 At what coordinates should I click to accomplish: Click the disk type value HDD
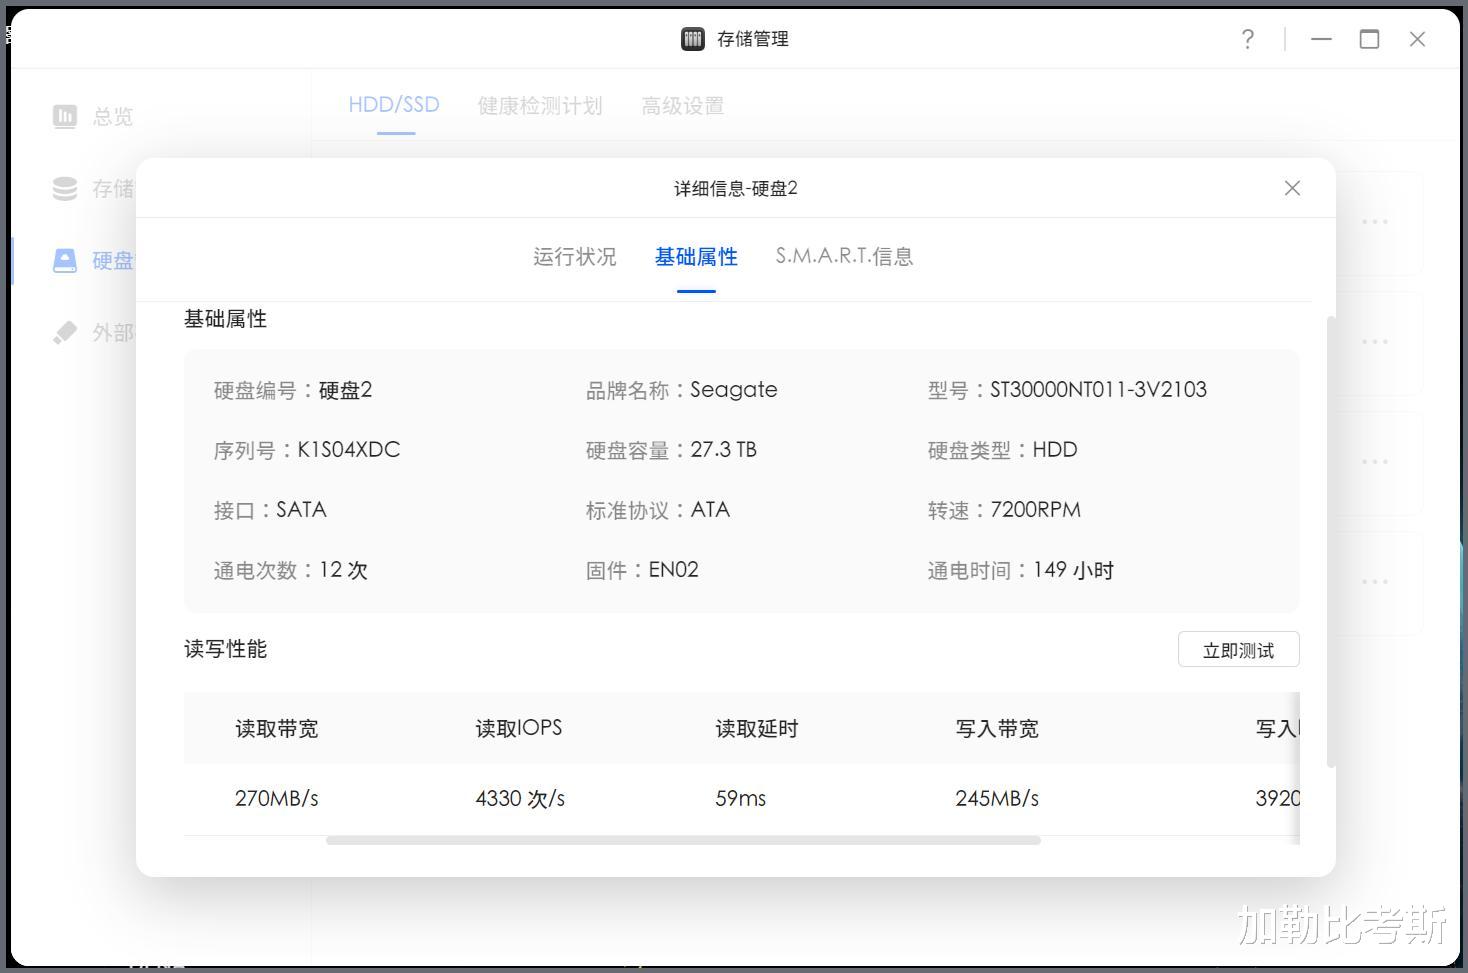pos(1055,450)
